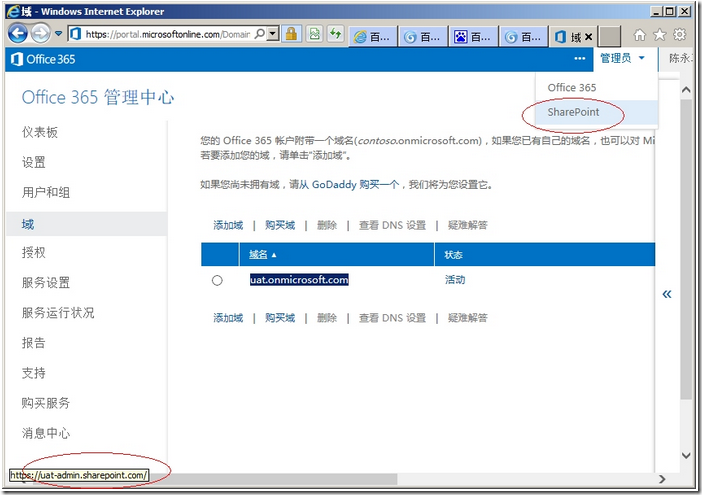
Task: Switch to the second 百... browser tab
Action: coord(424,37)
